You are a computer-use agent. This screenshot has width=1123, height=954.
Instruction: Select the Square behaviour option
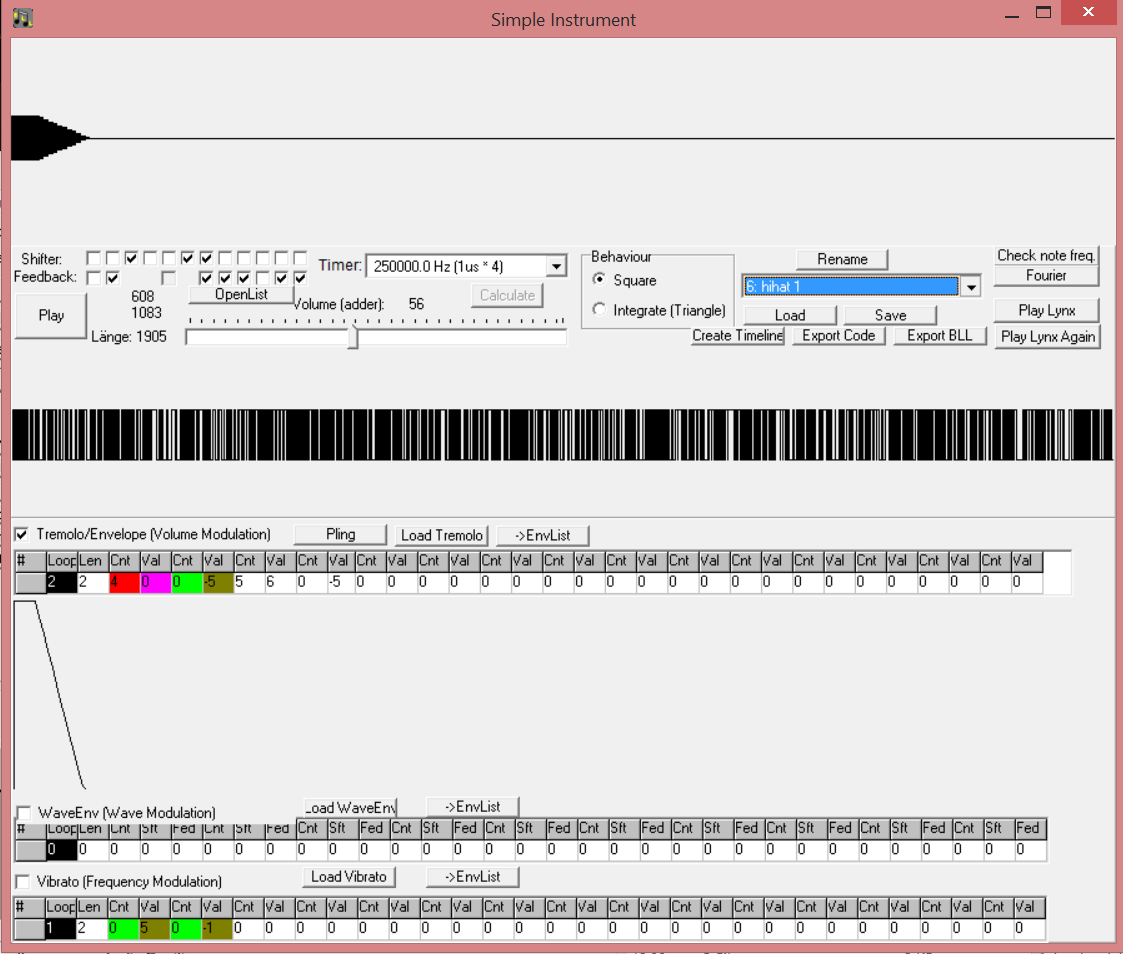pos(600,280)
